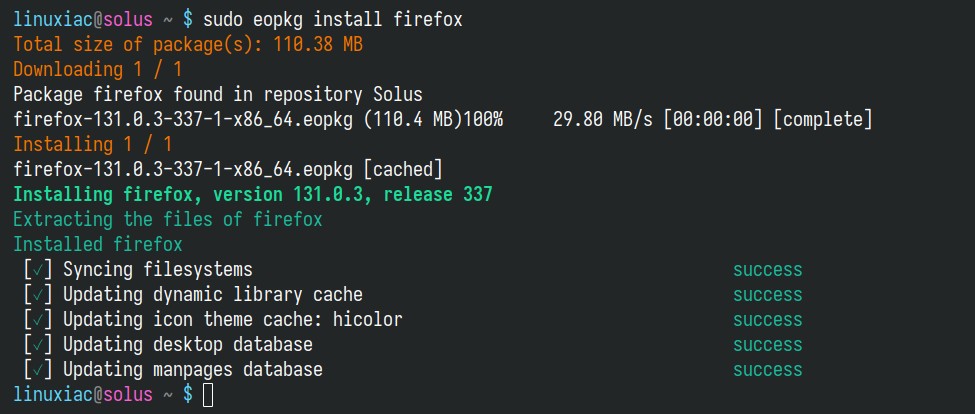Click the checkmark beside Updating desktop database
975x414 pixels.
39,344
